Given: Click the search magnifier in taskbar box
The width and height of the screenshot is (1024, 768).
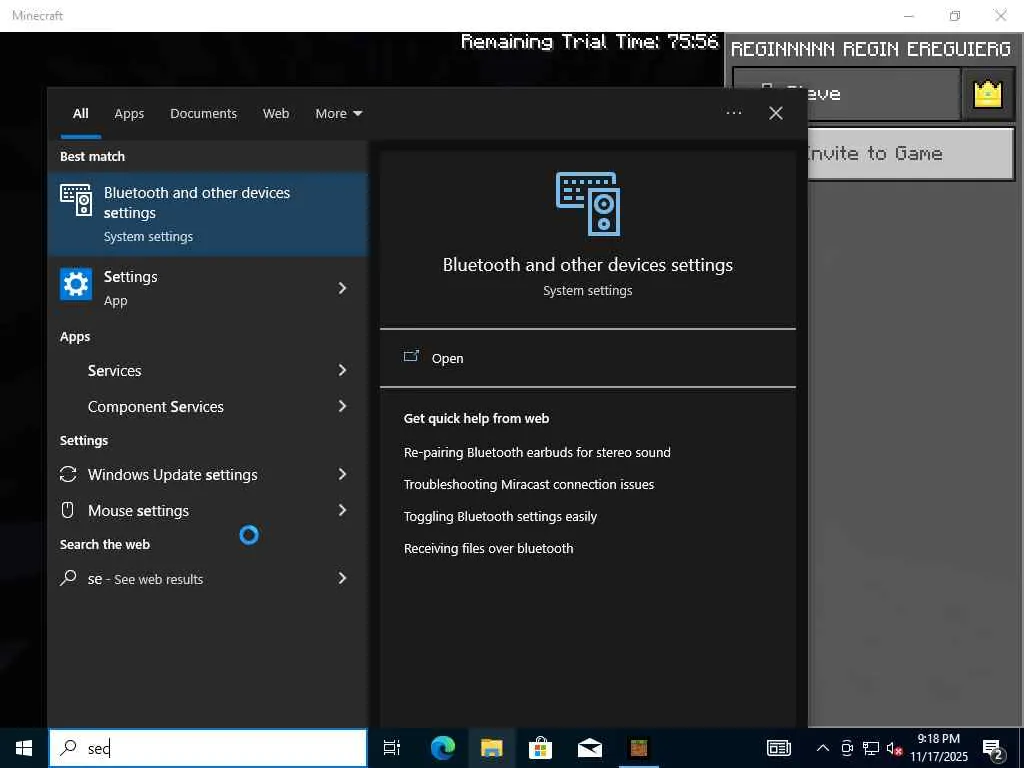Looking at the screenshot, I should point(68,748).
